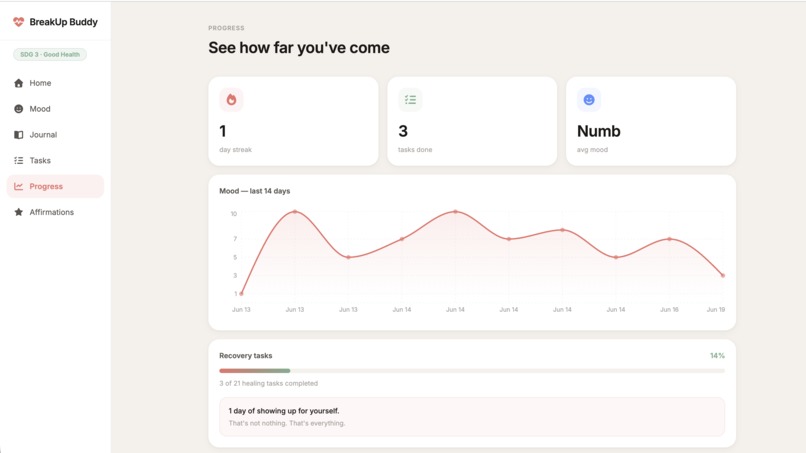Click the 'Recovery tasks' heading
Screen dimensions: 806x453
click(x=246, y=355)
